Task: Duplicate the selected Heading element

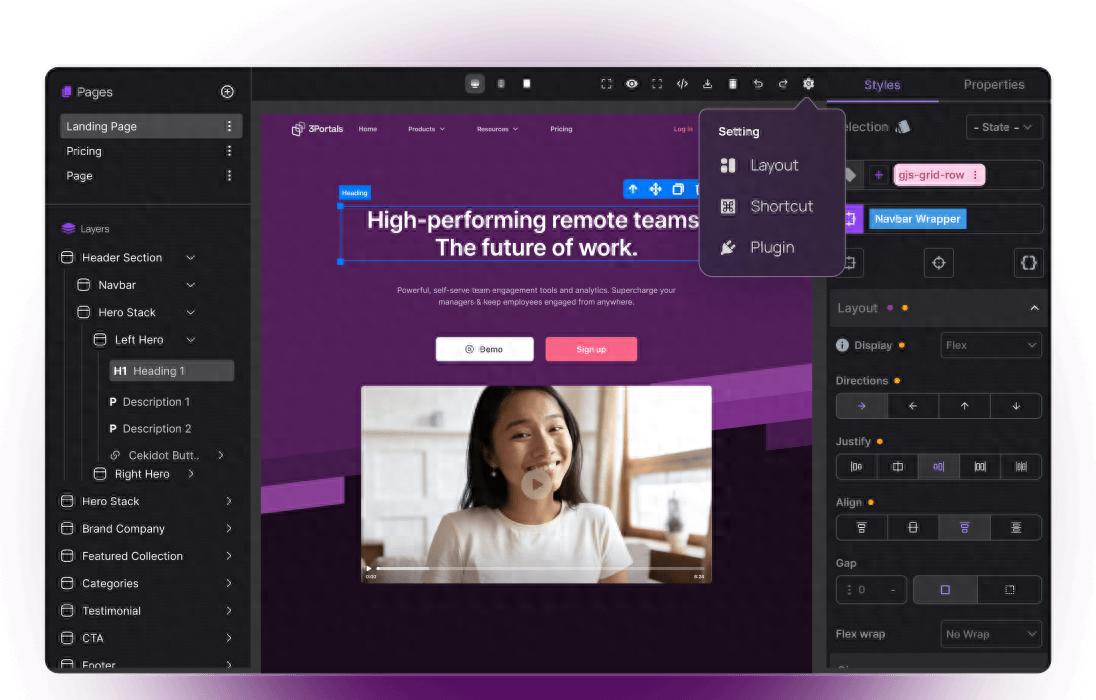Action: pyautogui.click(x=678, y=189)
